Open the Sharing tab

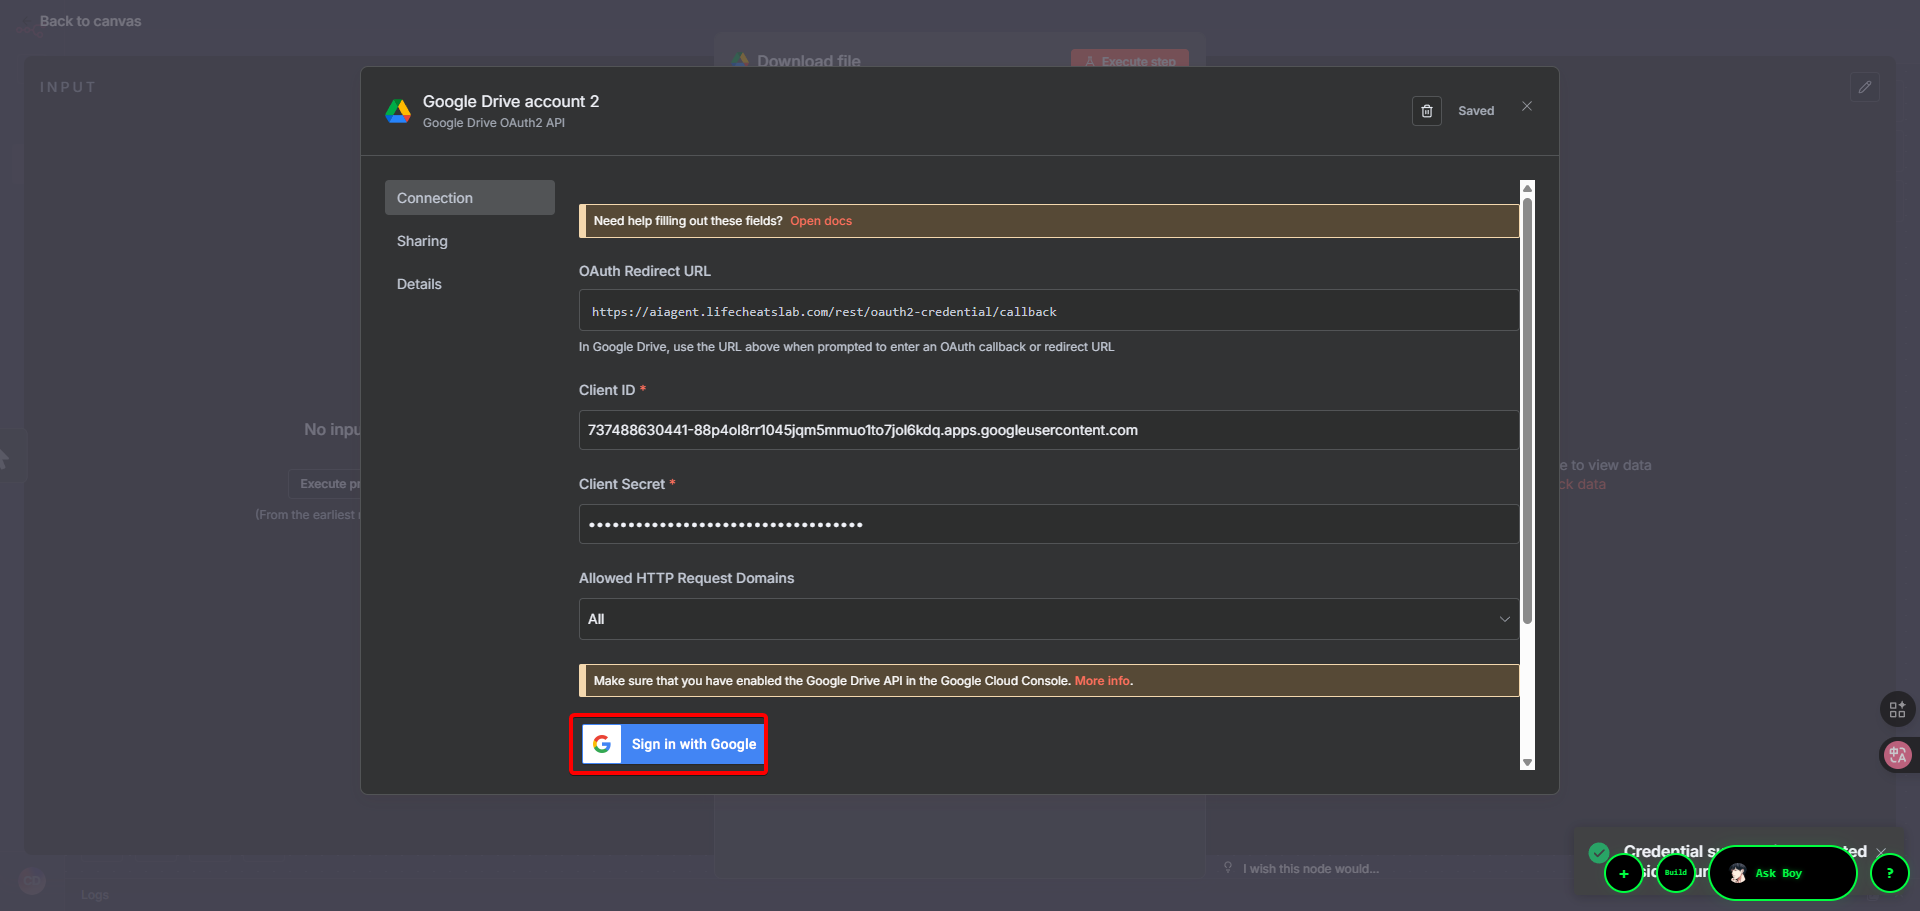[422, 241]
